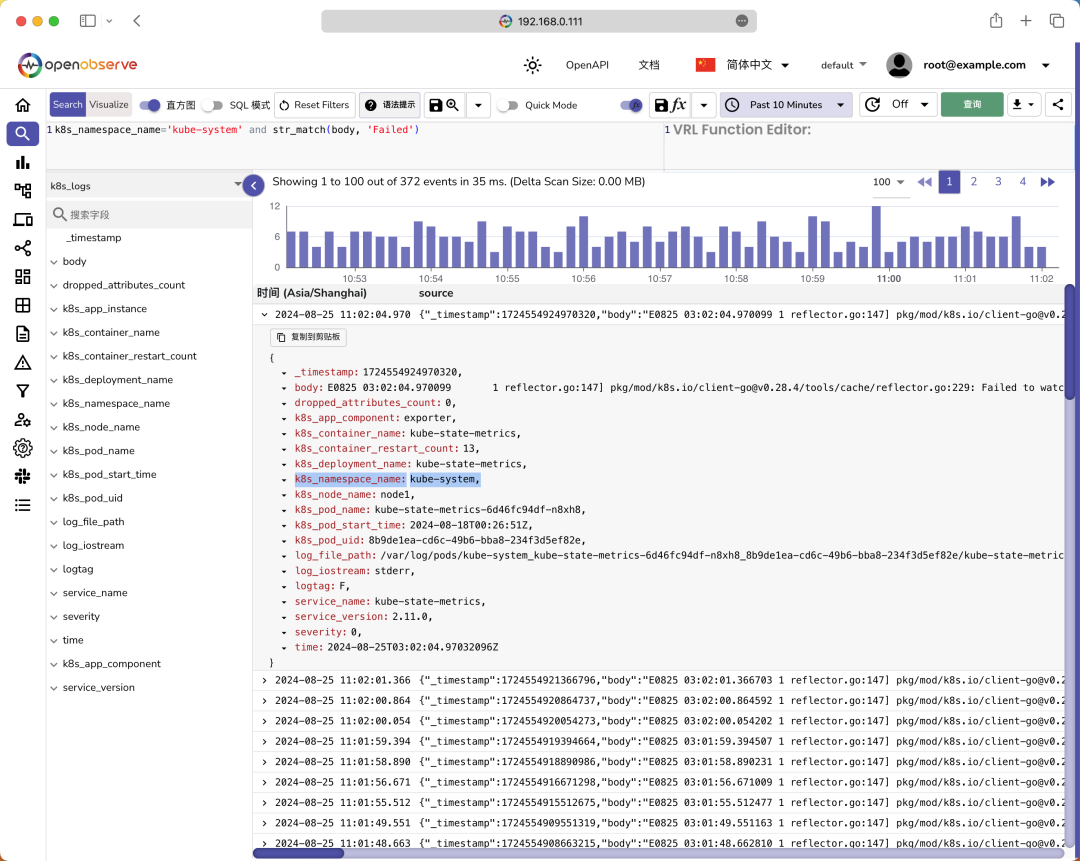Open the Metrics bar-chart sidebar icon
Viewport: 1080px width, 861px height.
23,163
